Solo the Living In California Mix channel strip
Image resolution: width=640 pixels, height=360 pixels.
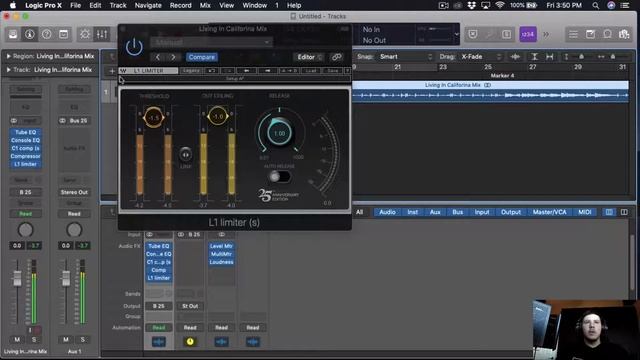coord(34,340)
